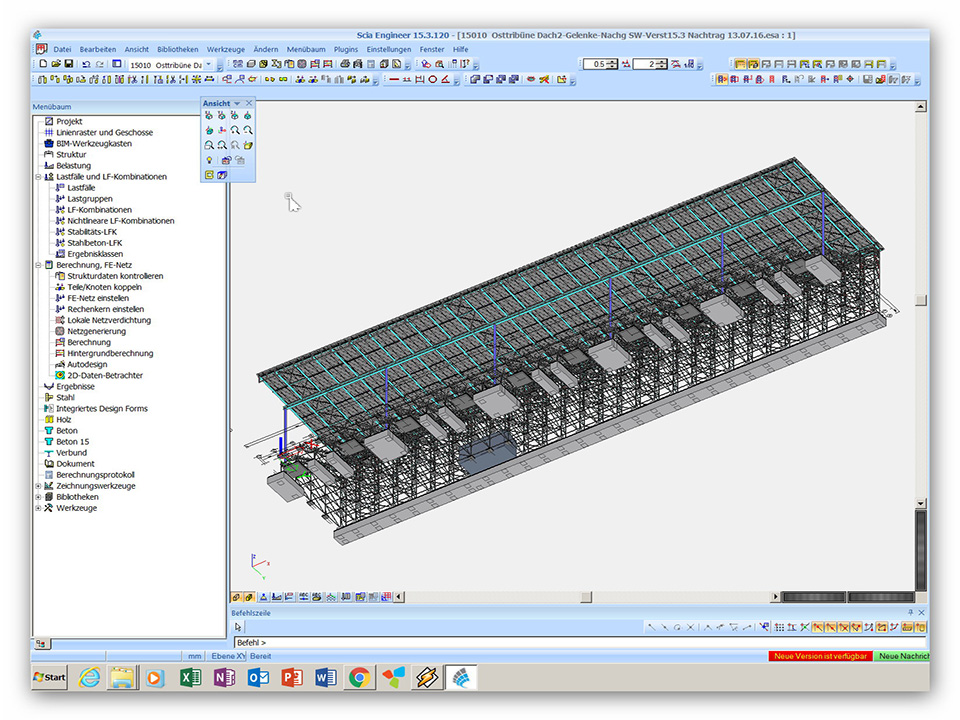The image size is (960, 720).
Task: Expand the Zeichnungswerkzeuge tree node
Action: pyautogui.click(x=38, y=486)
